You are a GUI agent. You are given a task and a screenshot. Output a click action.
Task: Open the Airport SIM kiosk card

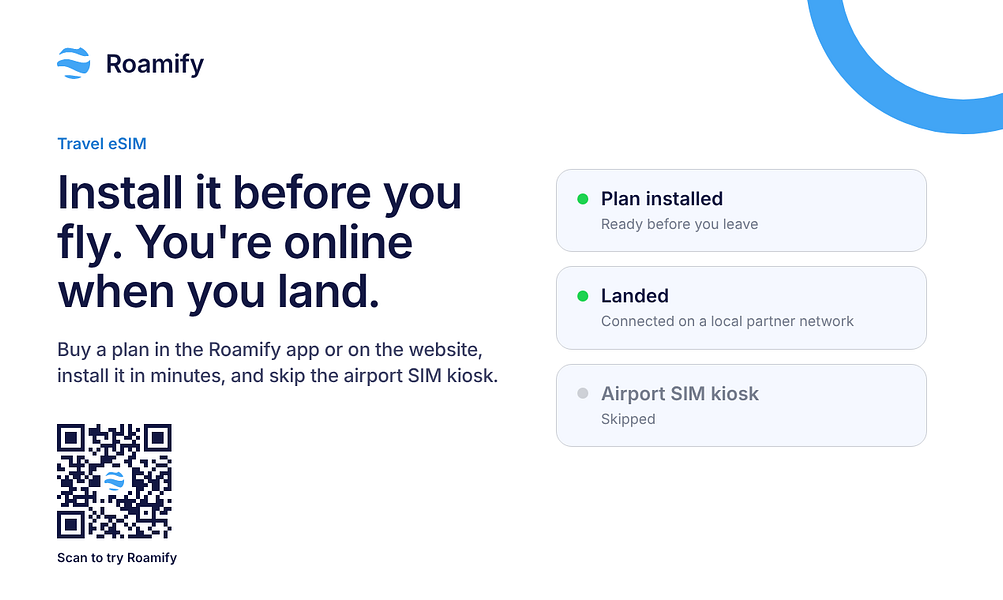[x=741, y=405]
